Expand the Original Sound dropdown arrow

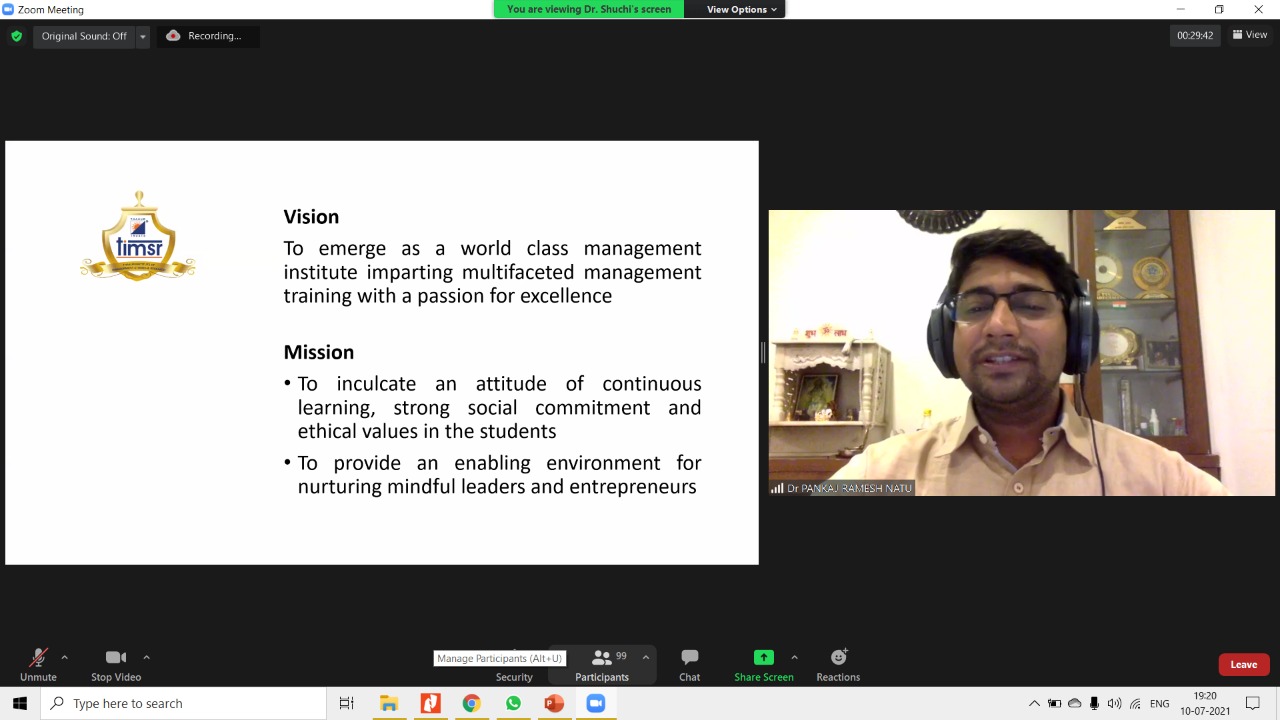(x=143, y=36)
